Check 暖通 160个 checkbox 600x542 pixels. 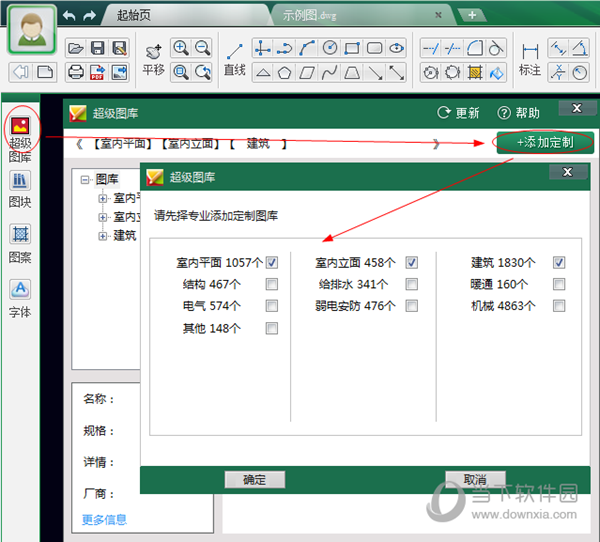click(x=559, y=284)
